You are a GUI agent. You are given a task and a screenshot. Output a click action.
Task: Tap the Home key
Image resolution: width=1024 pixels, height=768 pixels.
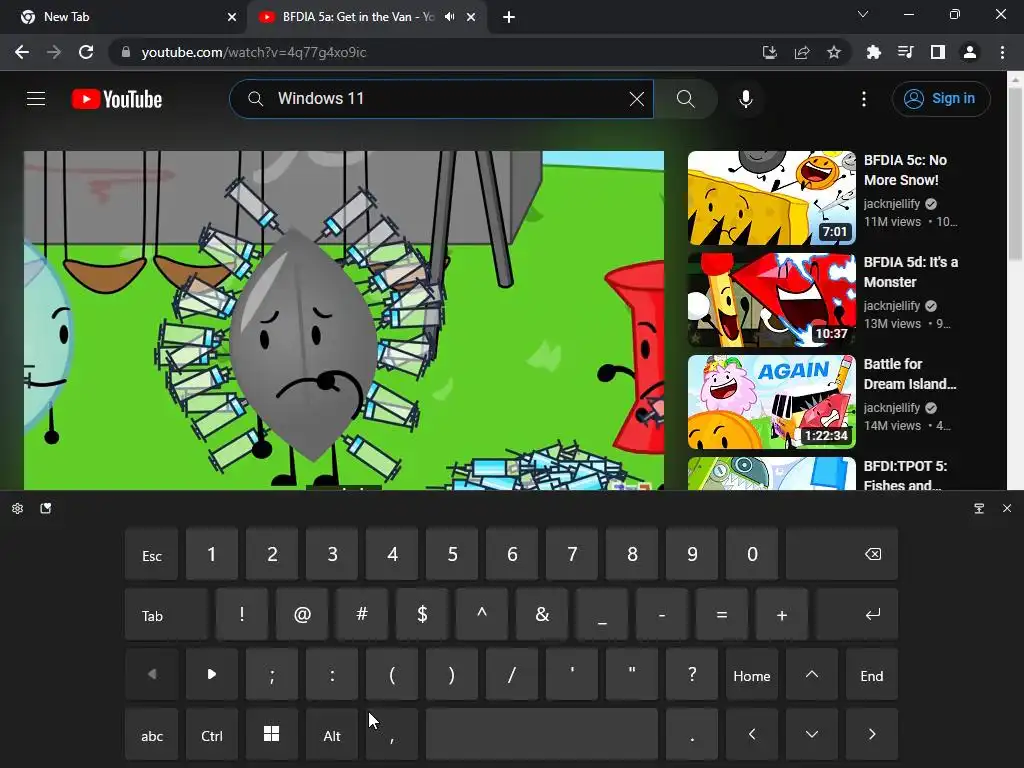tap(752, 675)
